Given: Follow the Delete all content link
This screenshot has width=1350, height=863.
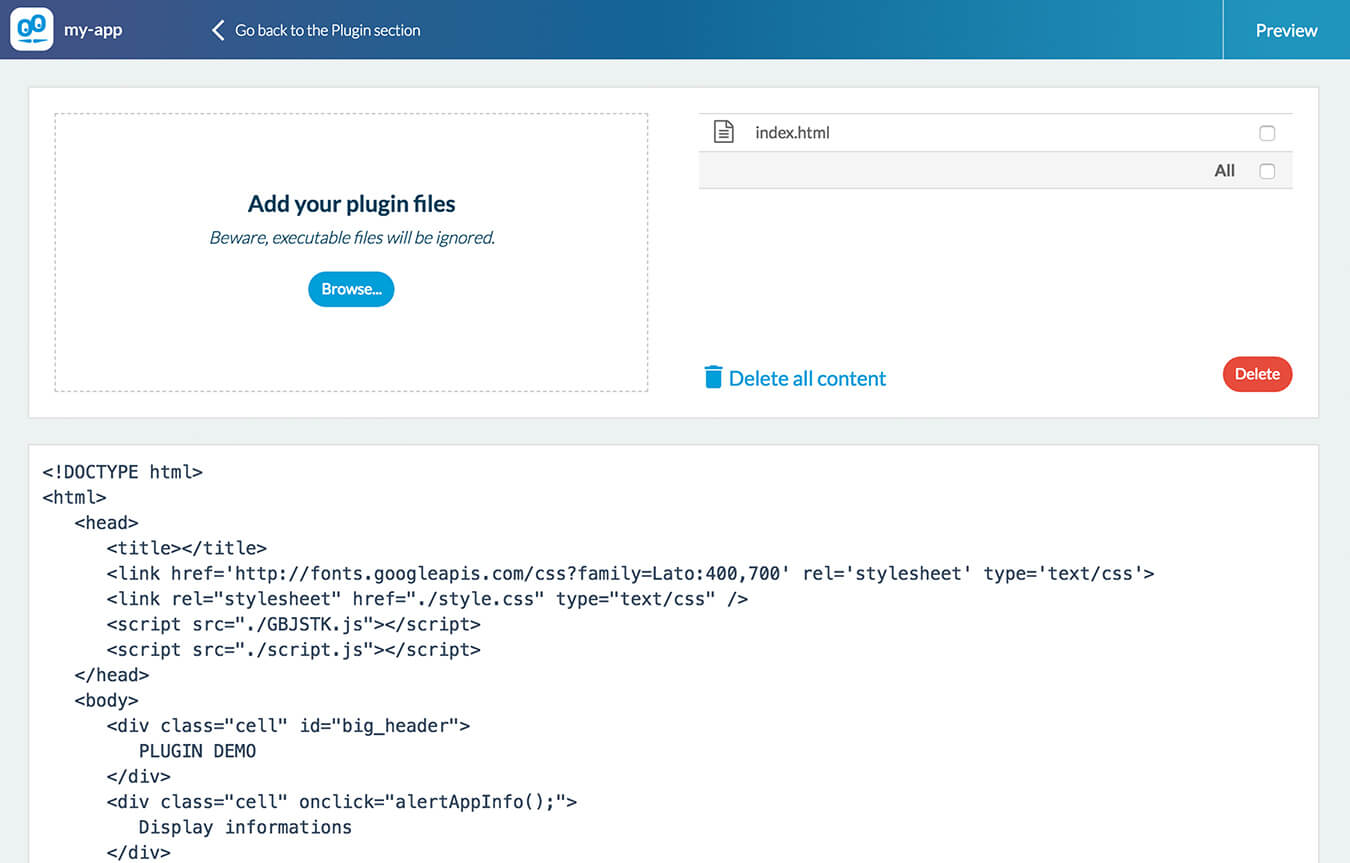Looking at the screenshot, I should pyautogui.click(x=807, y=378).
